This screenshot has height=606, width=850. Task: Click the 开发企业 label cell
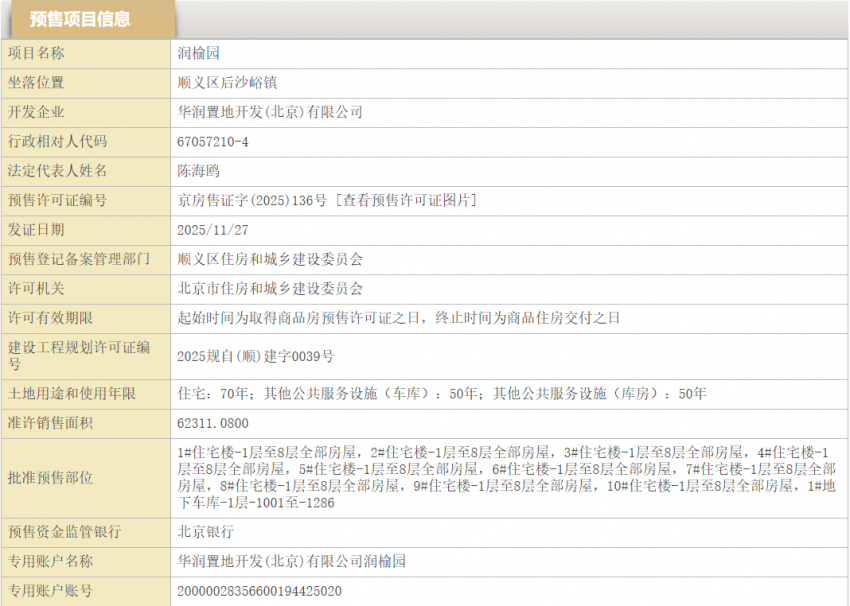click(x=86, y=113)
